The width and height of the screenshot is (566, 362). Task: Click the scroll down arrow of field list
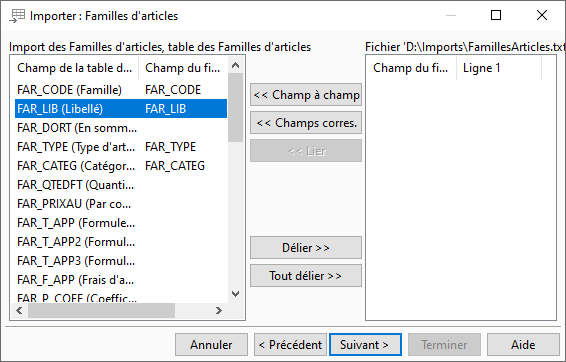236,294
